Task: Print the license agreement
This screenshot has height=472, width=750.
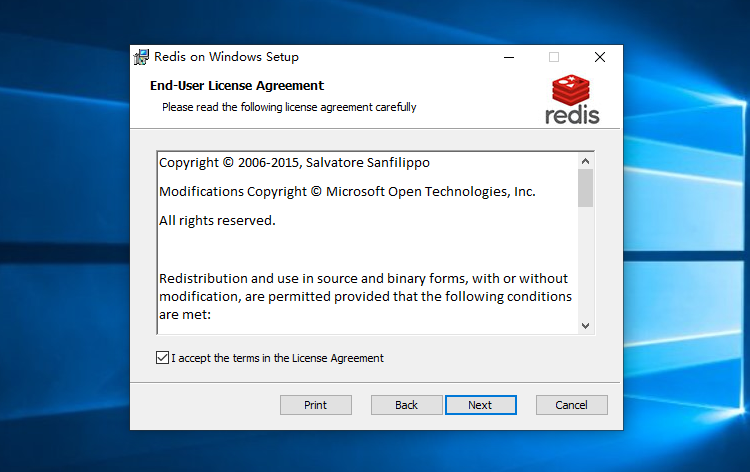Action: [316, 405]
